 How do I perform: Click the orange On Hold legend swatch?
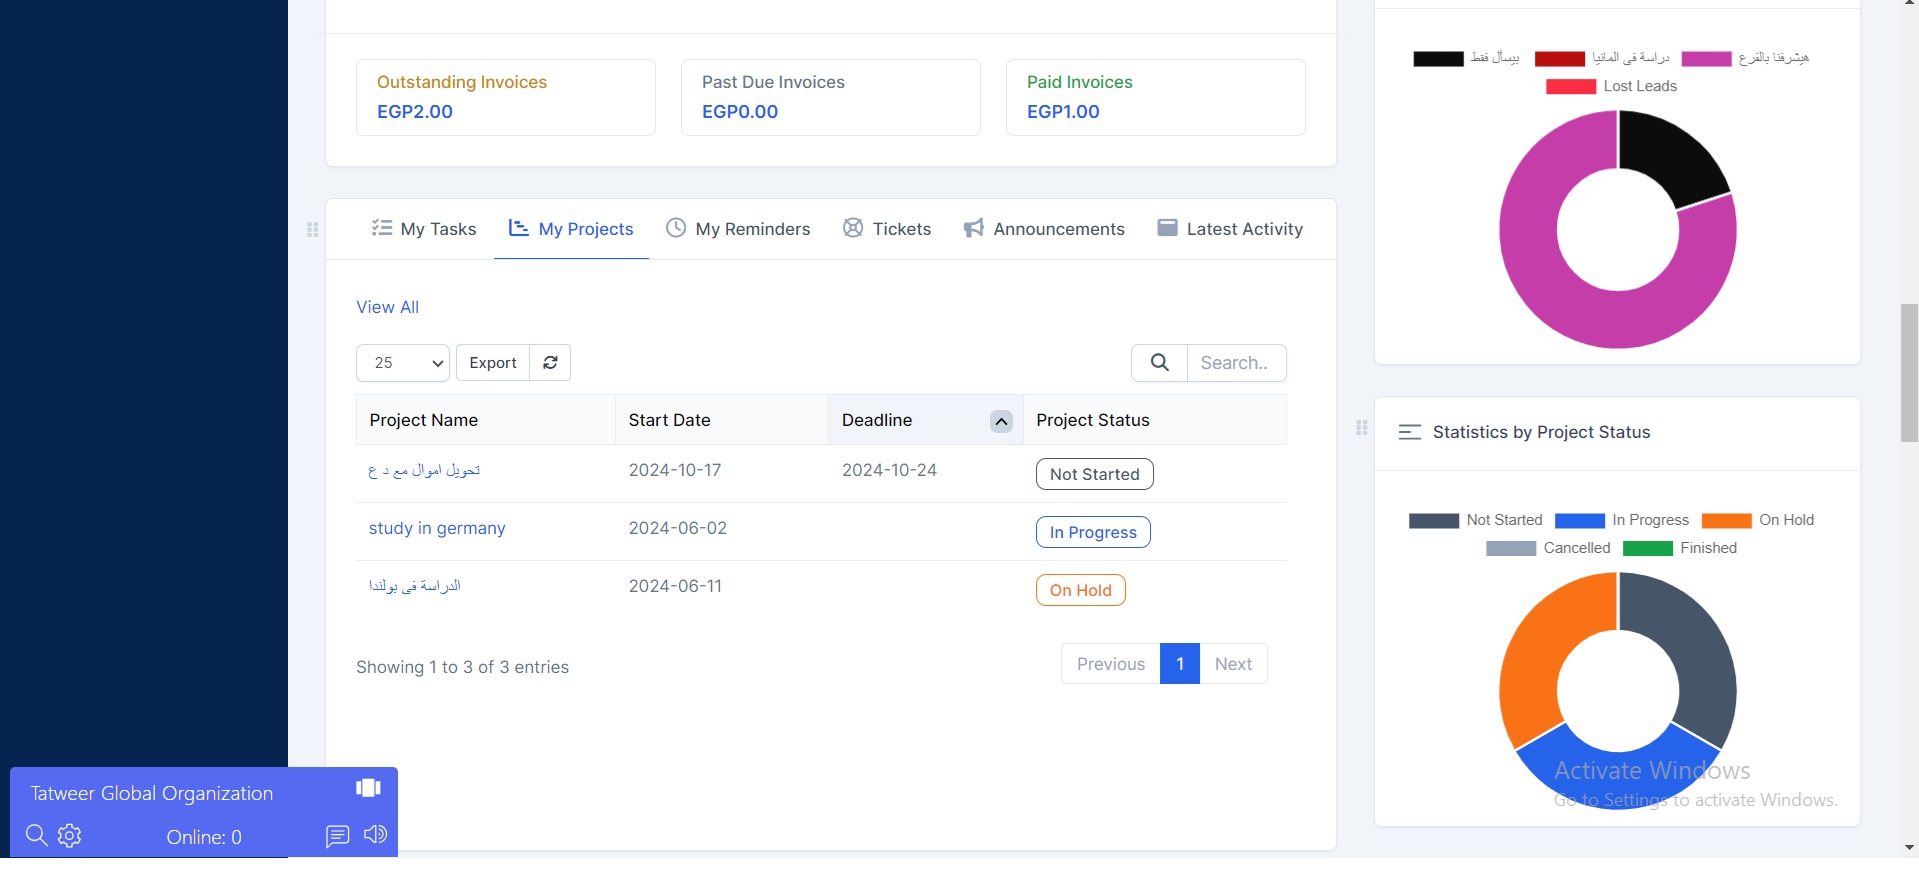pyautogui.click(x=1726, y=520)
